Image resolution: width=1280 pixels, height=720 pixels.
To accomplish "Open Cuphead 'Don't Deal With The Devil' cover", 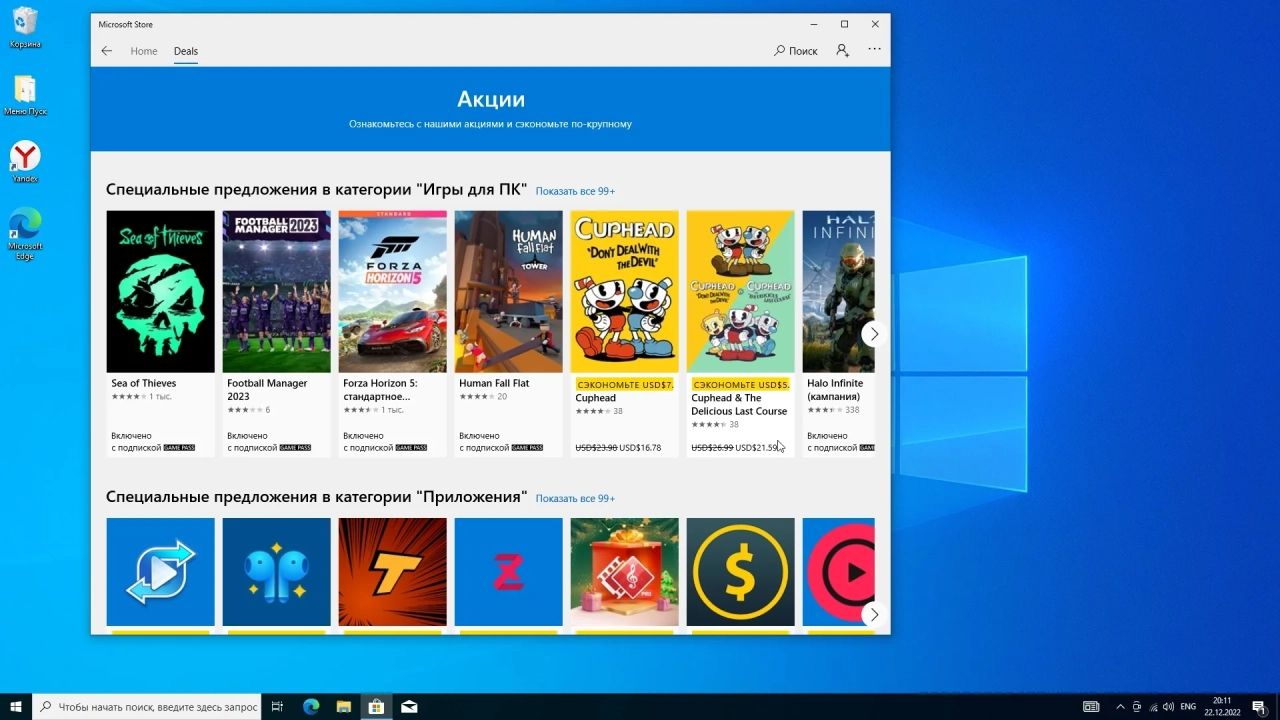I will pyautogui.click(x=625, y=291).
